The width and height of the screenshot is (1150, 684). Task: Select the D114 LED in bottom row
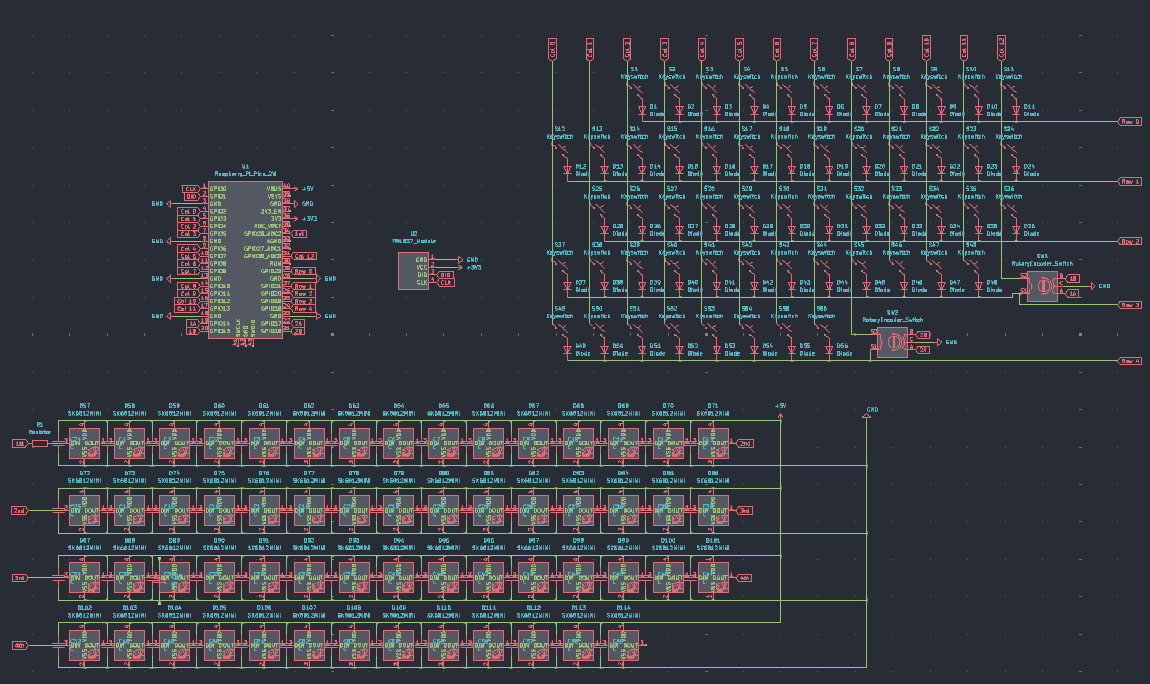623,645
